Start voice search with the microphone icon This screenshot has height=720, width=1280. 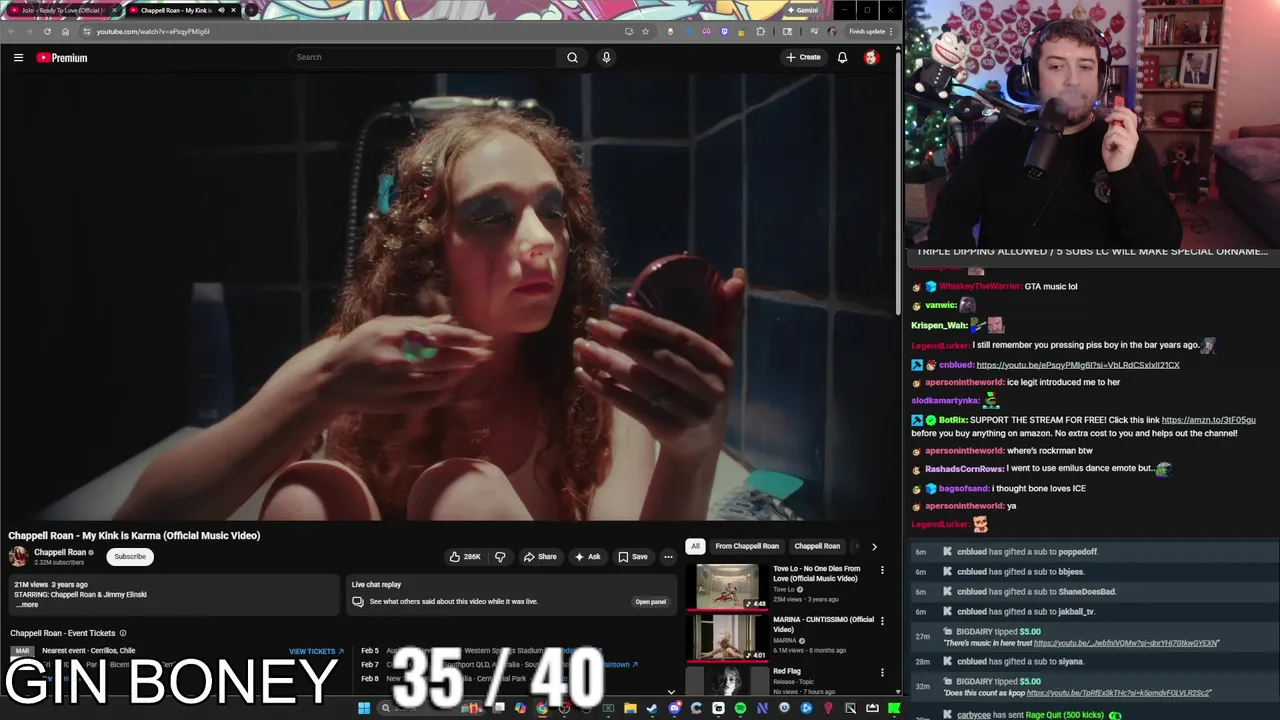click(x=606, y=57)
